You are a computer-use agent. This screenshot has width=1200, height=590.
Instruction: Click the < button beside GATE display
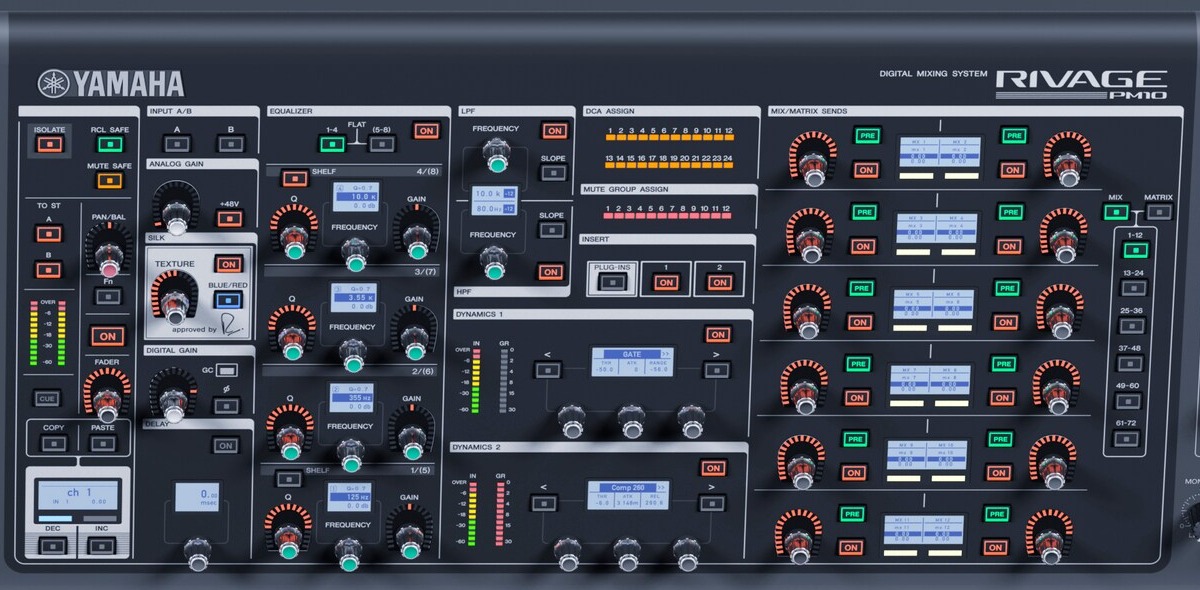pos(547,371)
